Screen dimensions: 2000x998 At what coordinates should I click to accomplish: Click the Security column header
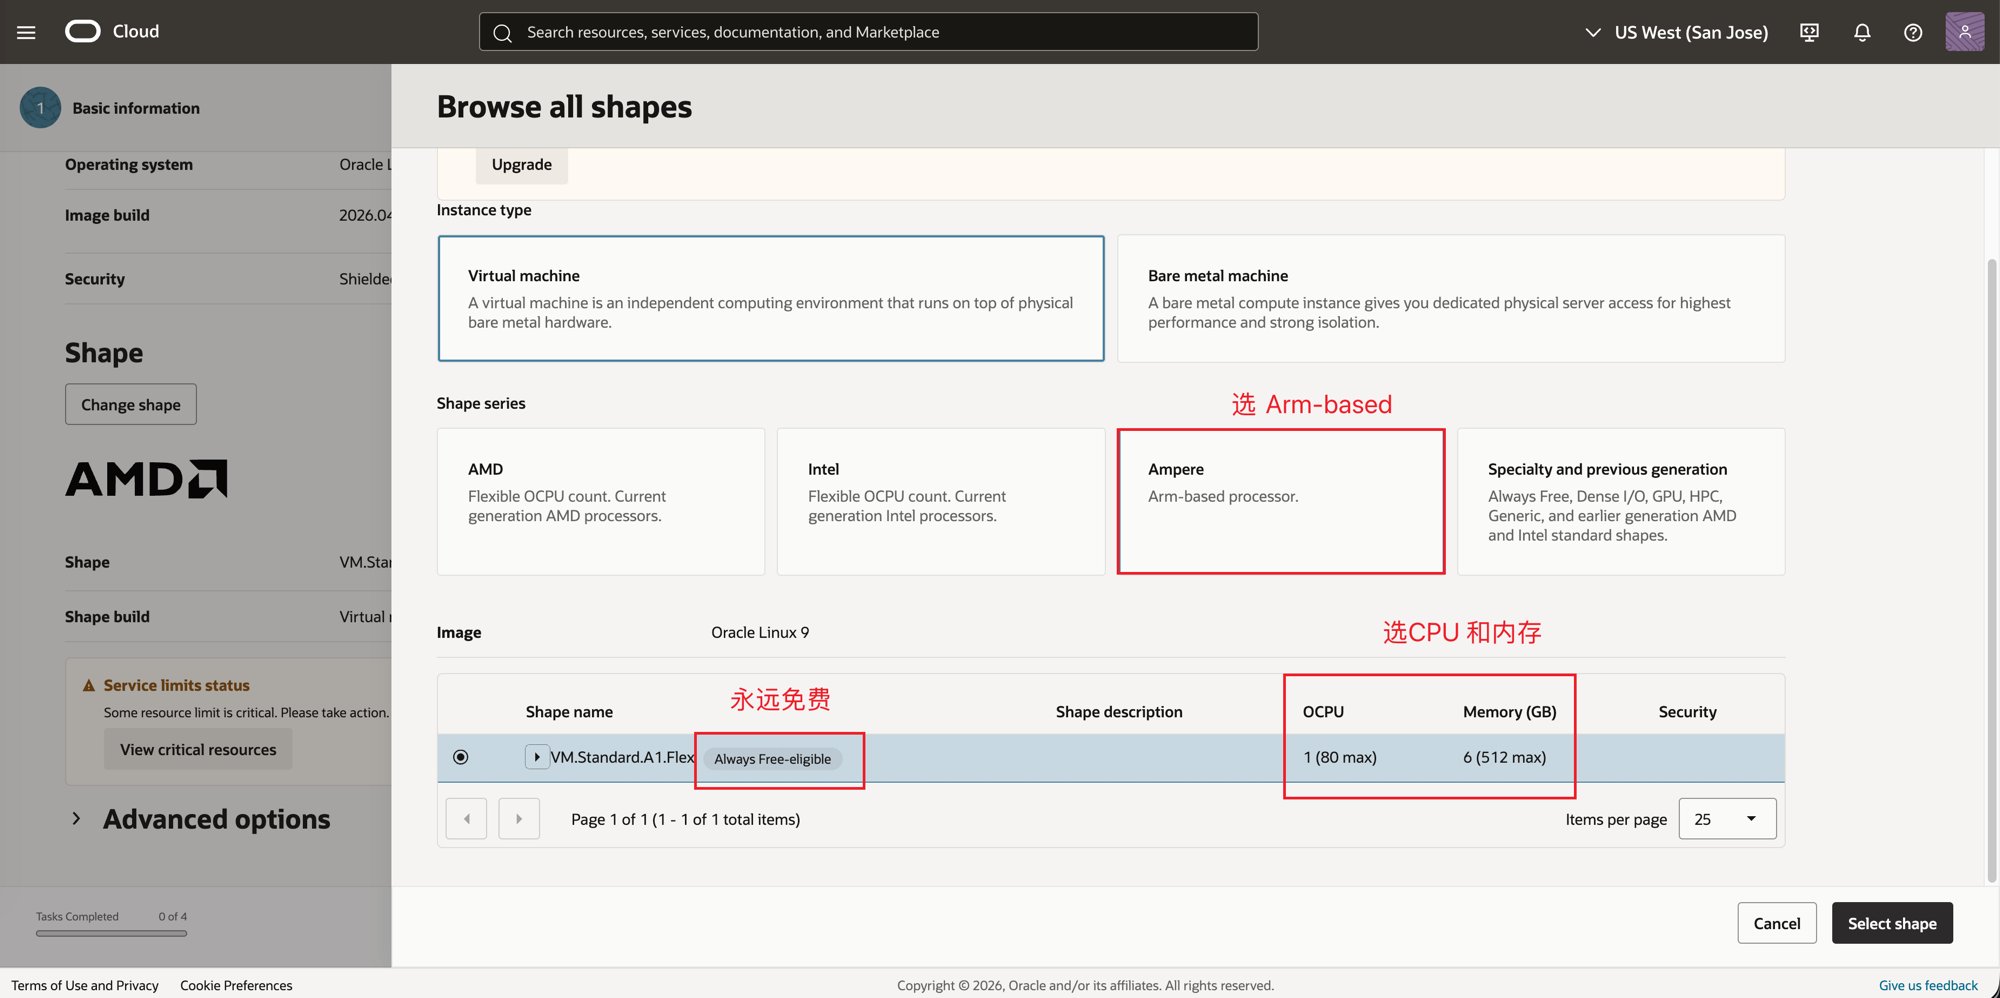[1688, 712]
